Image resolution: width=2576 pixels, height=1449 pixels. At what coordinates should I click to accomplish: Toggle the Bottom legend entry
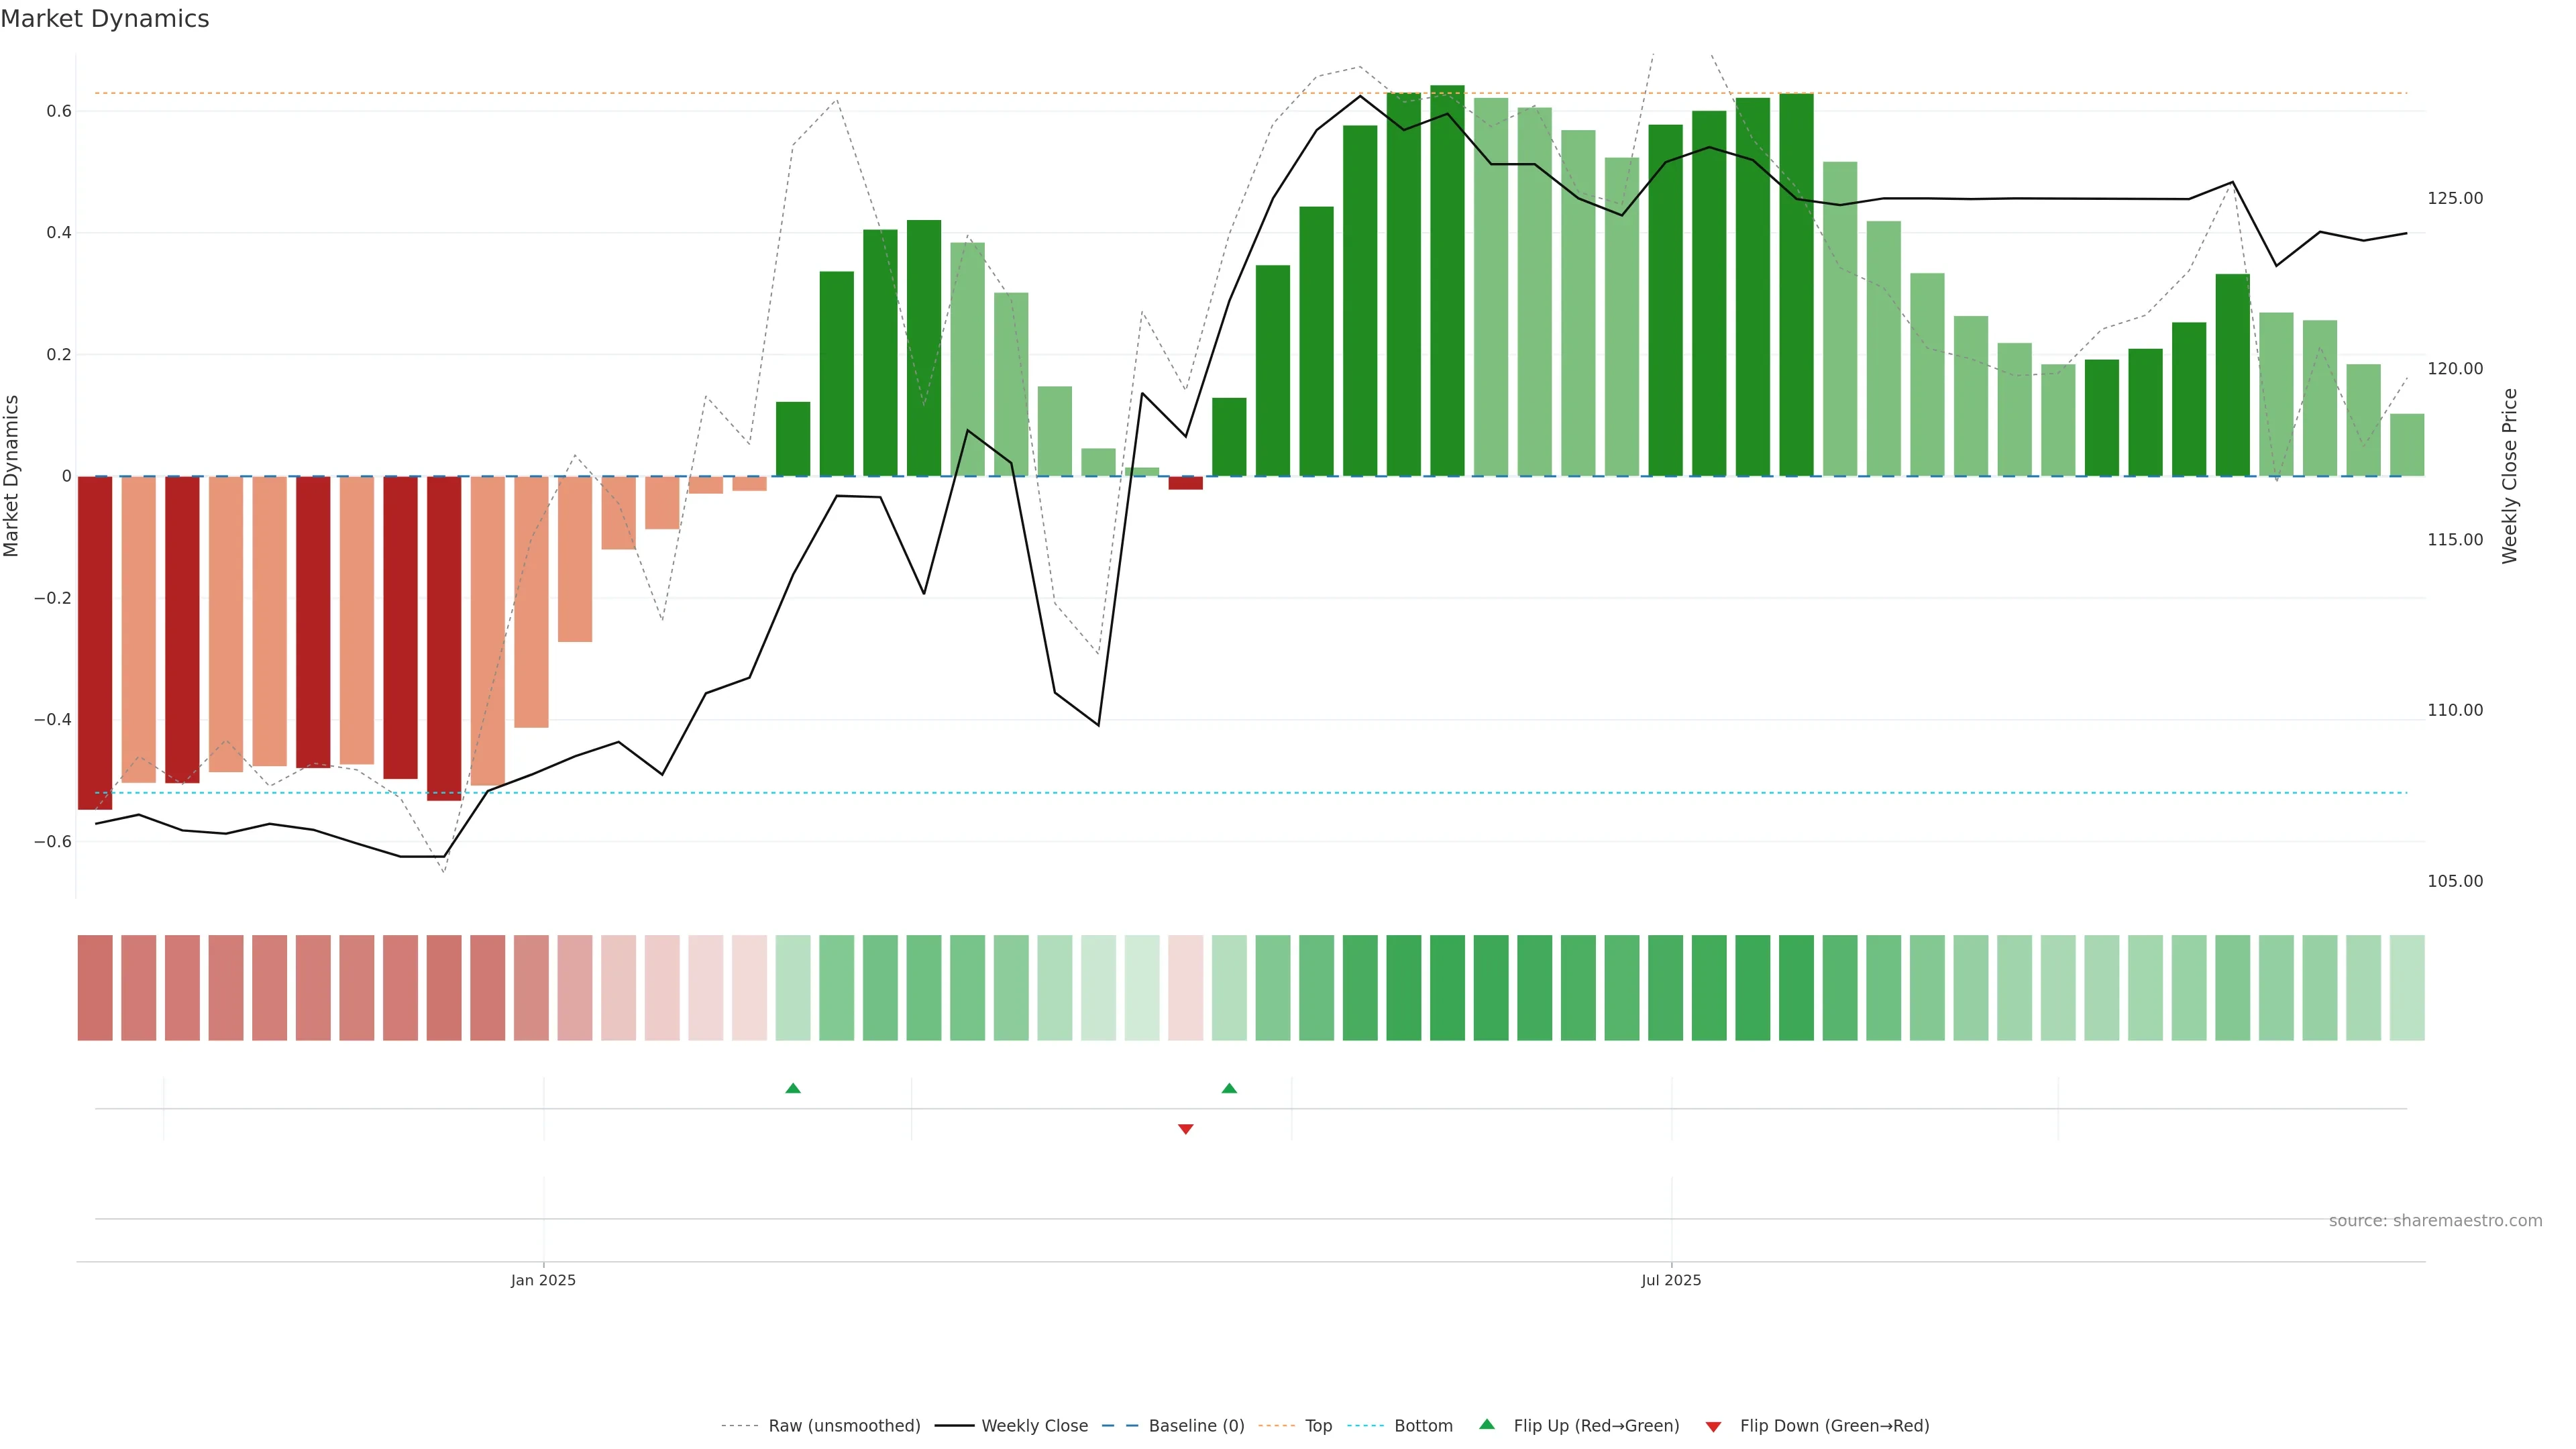[x=1423, y=1426]
